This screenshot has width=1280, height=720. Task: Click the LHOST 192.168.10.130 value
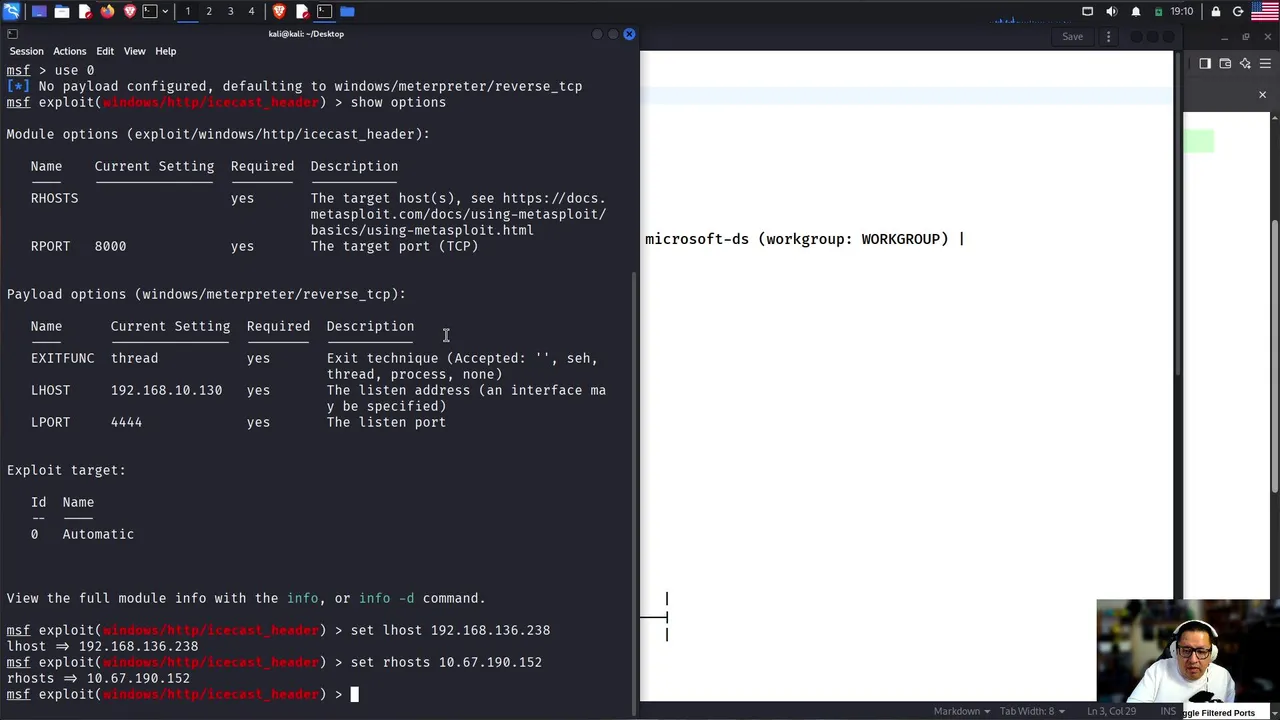tap(166, 390)
